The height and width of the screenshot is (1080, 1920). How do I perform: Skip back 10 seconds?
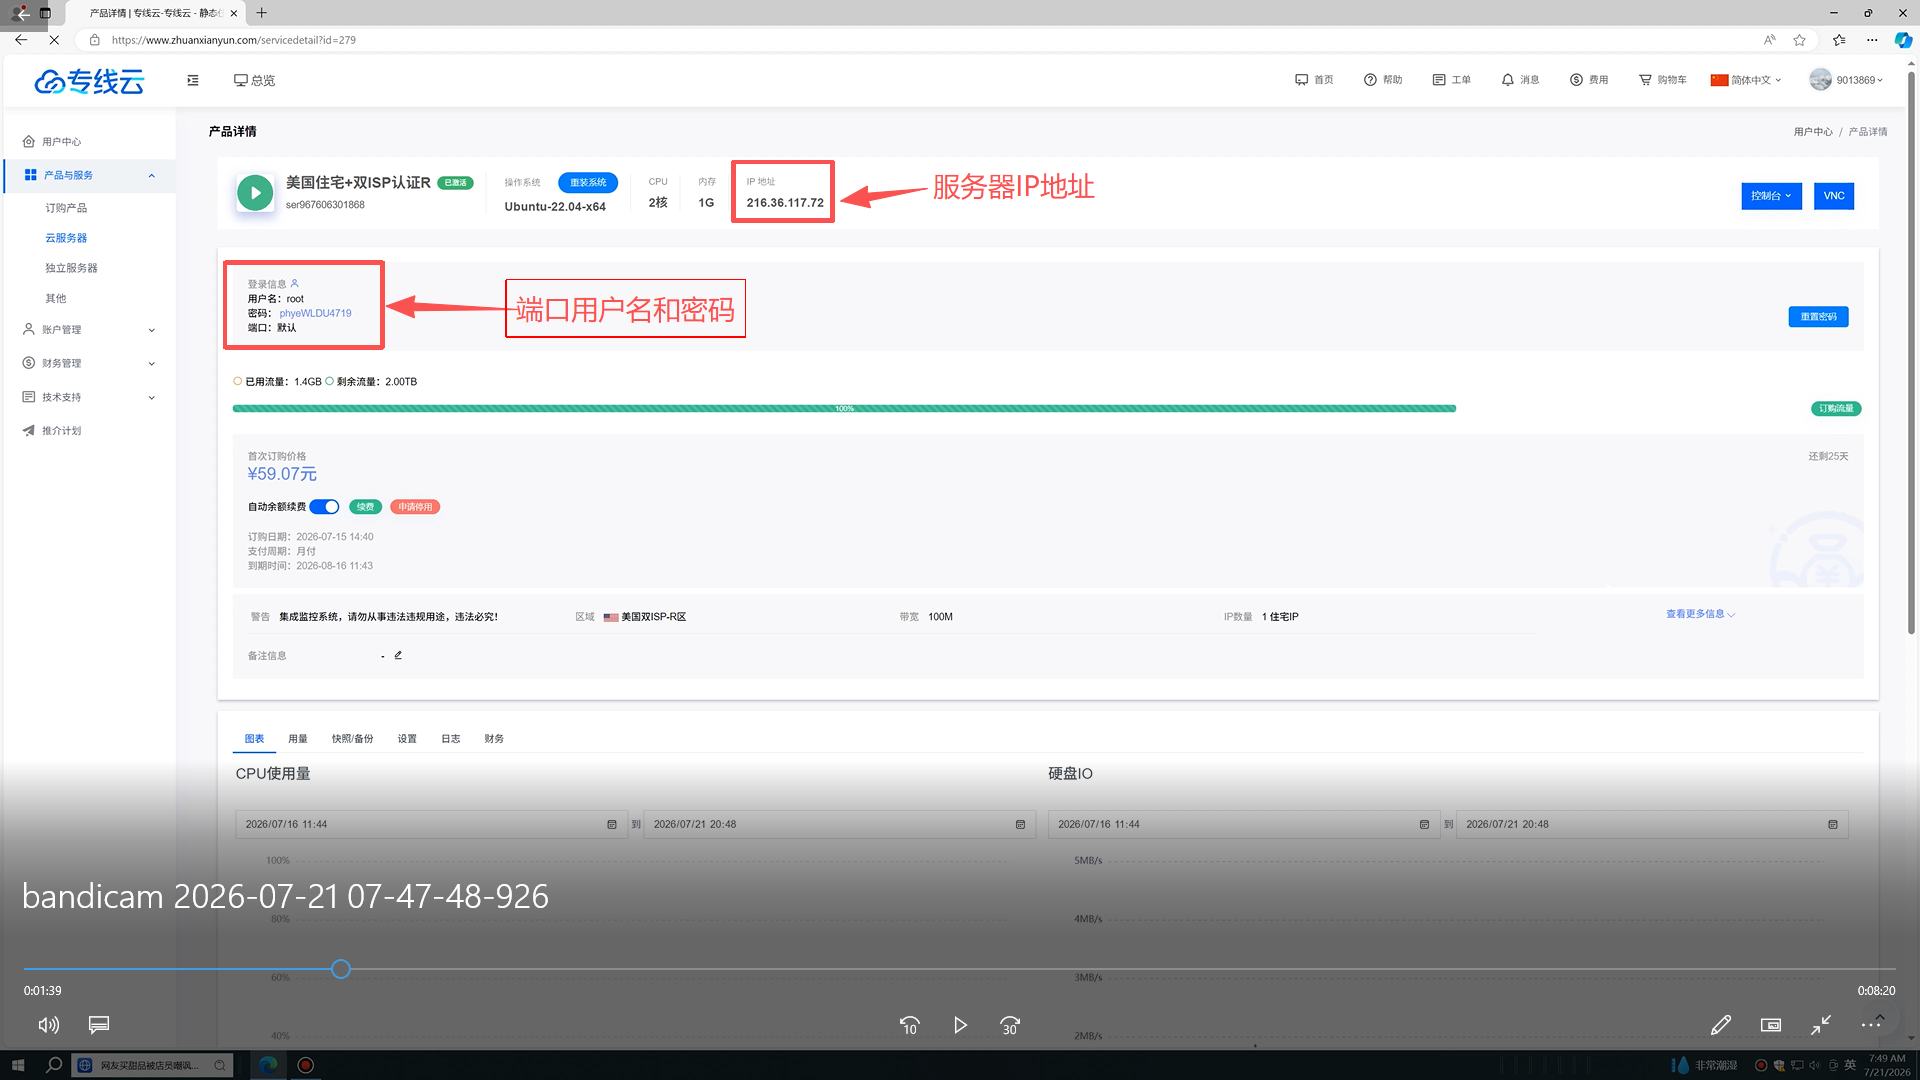(x=909, y=1026)
